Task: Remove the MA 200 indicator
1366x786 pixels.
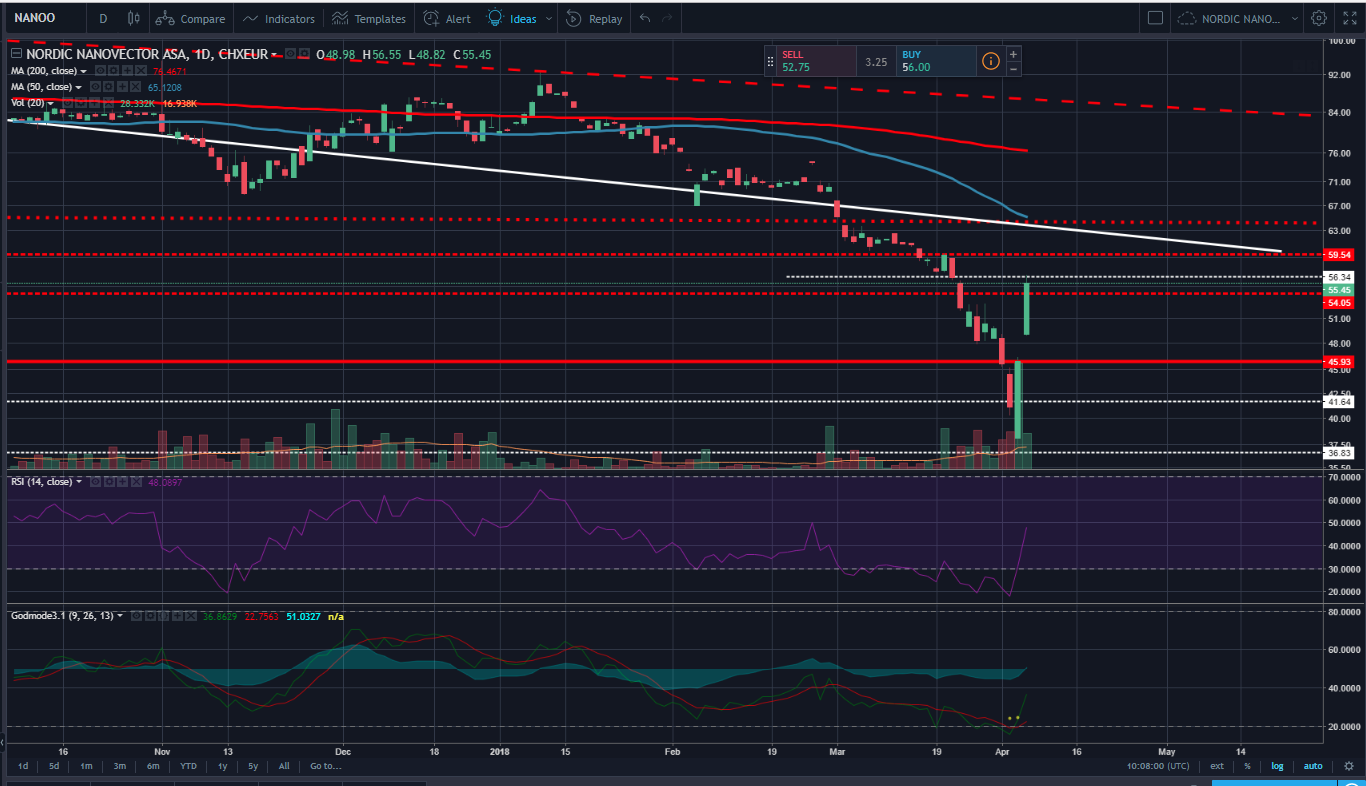Action: [x=141, y=71]
